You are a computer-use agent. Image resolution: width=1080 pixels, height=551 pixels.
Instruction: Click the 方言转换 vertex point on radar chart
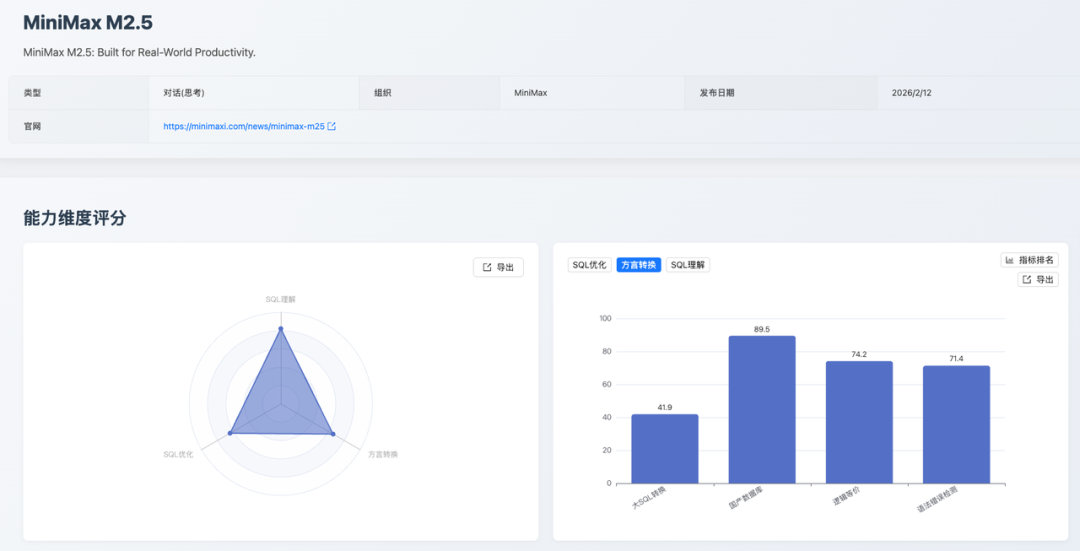(x=333, y=433)
